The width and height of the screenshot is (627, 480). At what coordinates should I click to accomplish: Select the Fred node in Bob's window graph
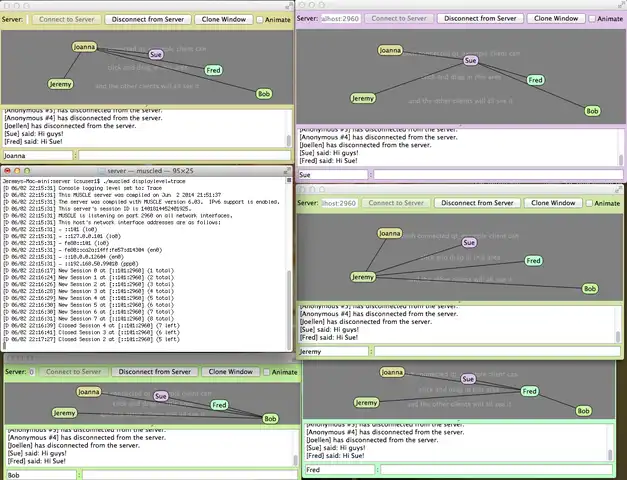[219, 405]
